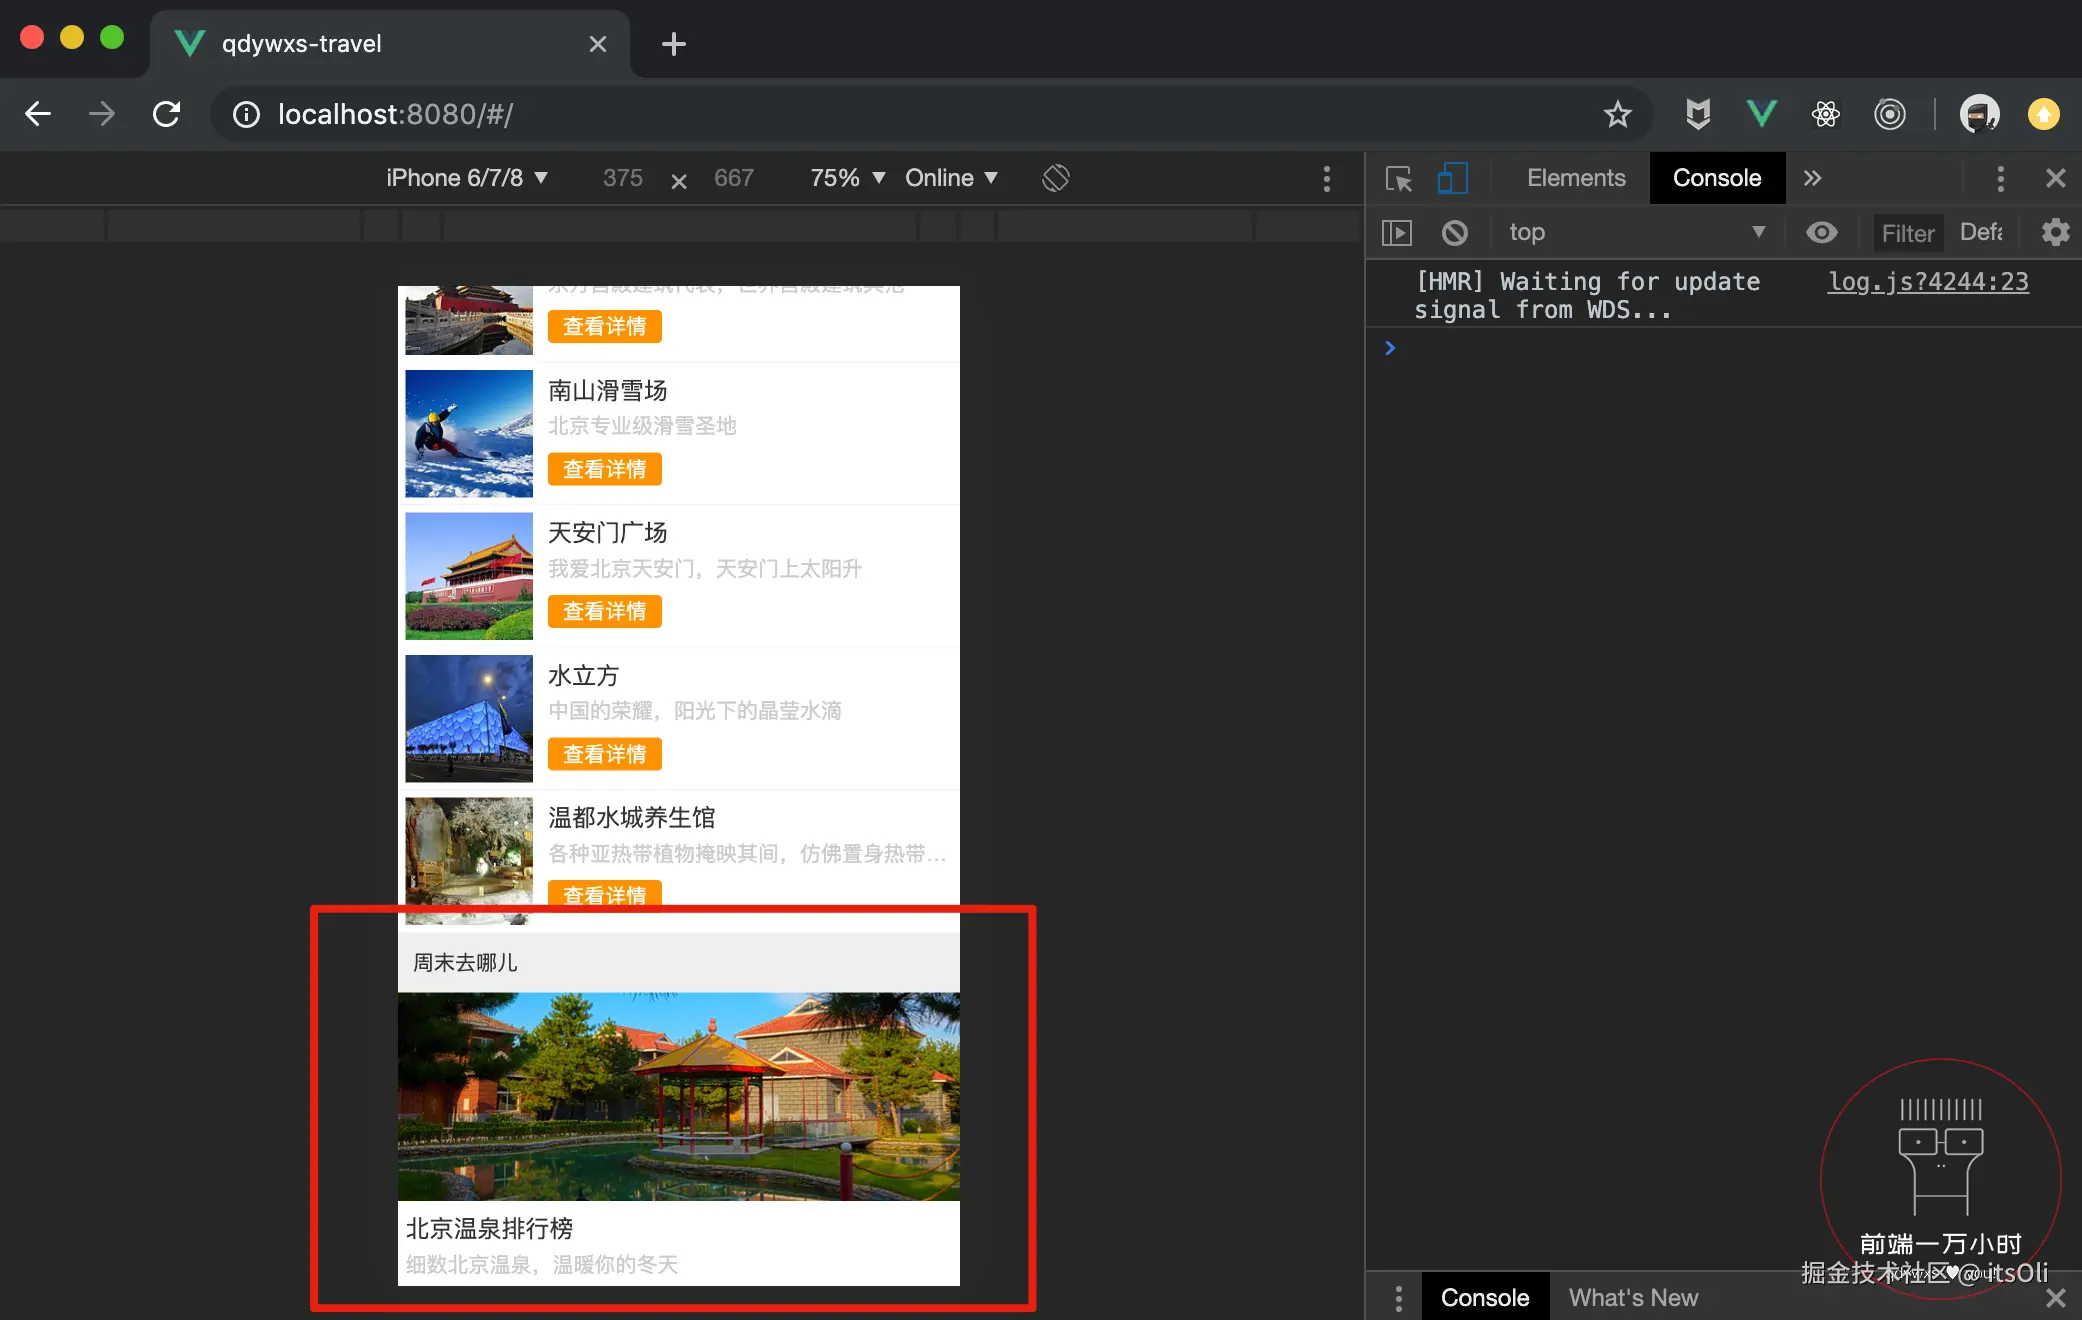Open the Online throttling dropdown

tap(951, 178)
